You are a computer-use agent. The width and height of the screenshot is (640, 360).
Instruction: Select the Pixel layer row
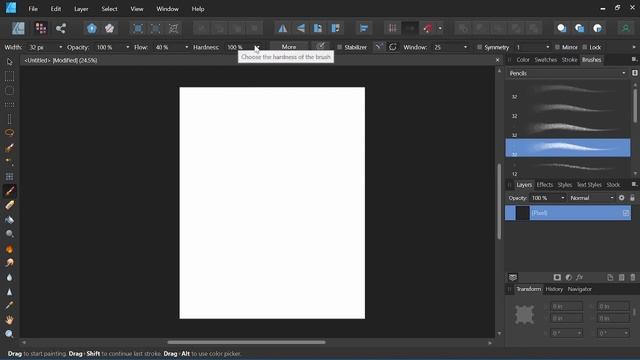tap(568, 213)
